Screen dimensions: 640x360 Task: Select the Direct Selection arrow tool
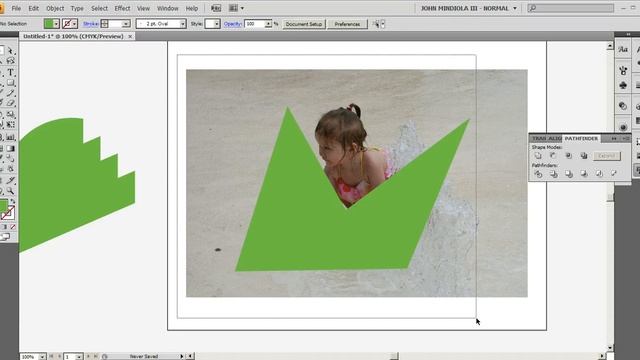11,51
